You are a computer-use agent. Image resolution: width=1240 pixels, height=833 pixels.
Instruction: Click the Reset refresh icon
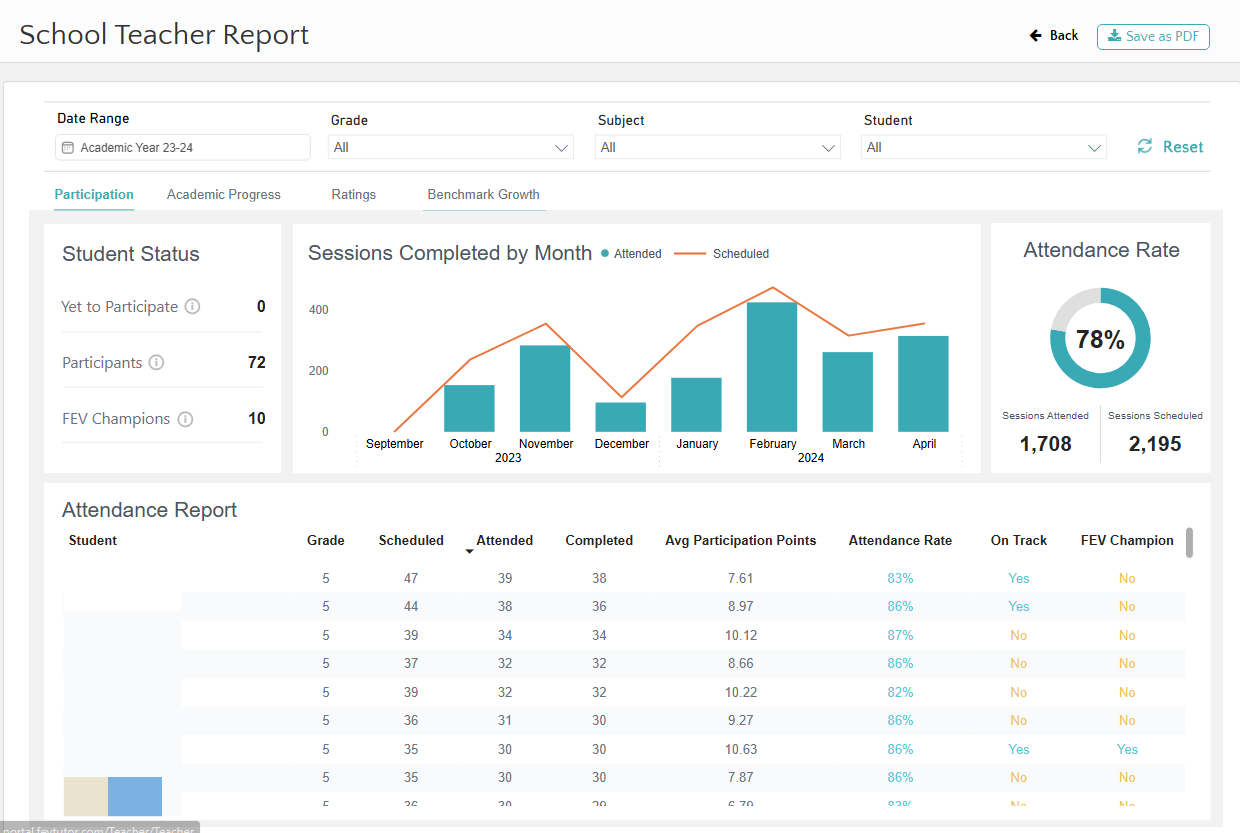point(1145,147)
